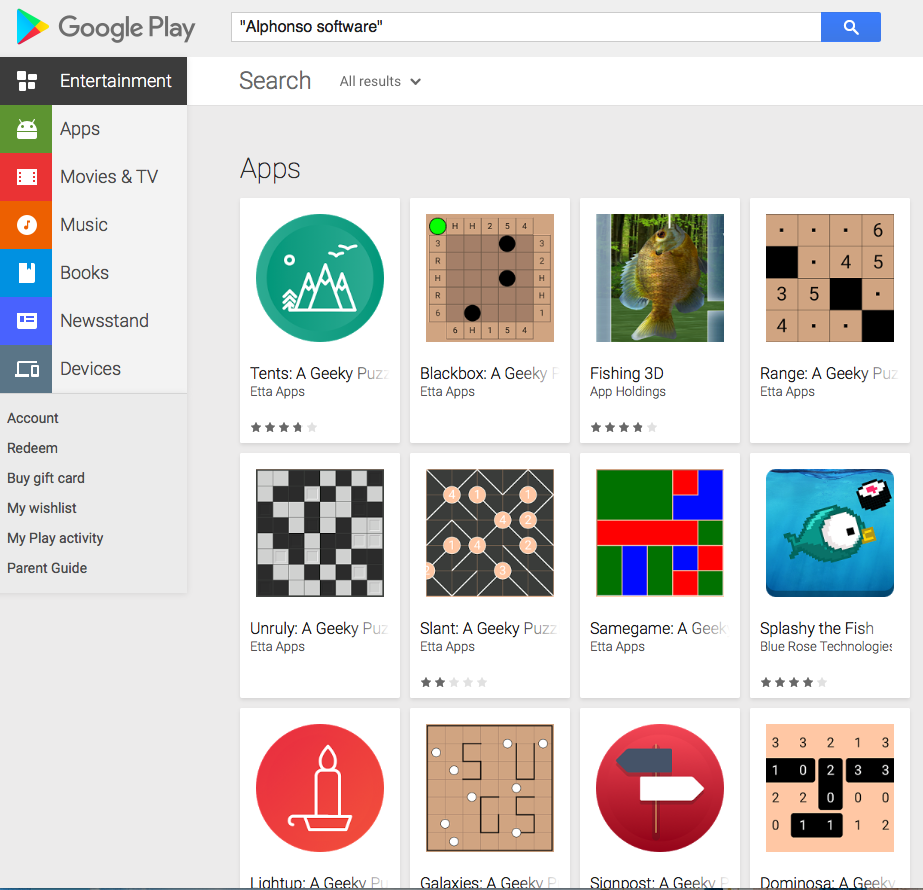Open the Unruly checkerboard app icon
This screenshot has width=923, height=890.
[320, 533]
